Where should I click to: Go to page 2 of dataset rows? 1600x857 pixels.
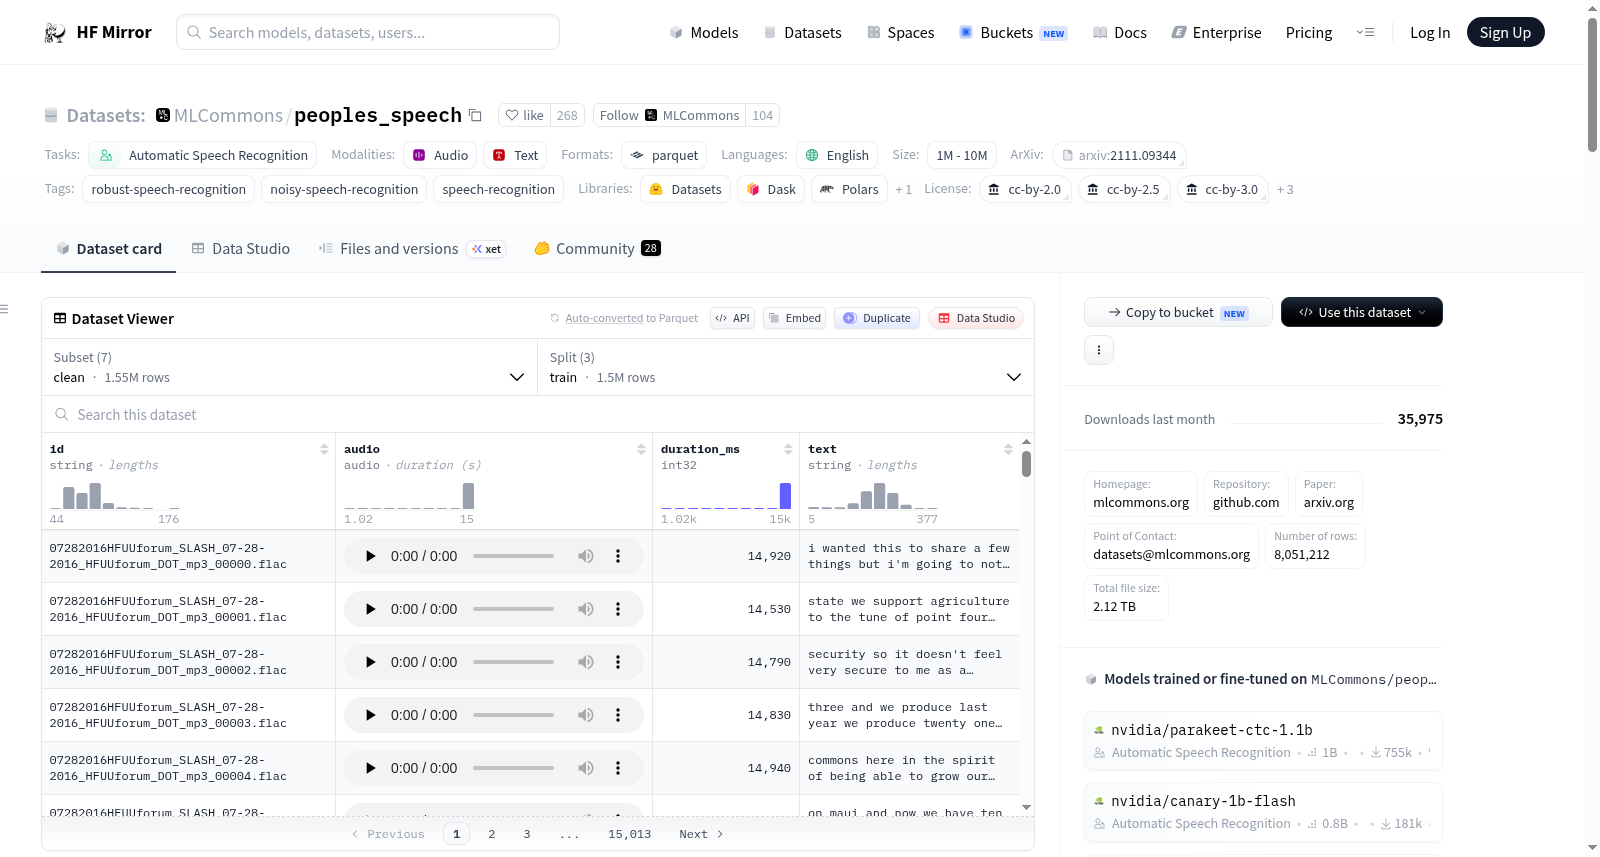[x=492, y=834]
